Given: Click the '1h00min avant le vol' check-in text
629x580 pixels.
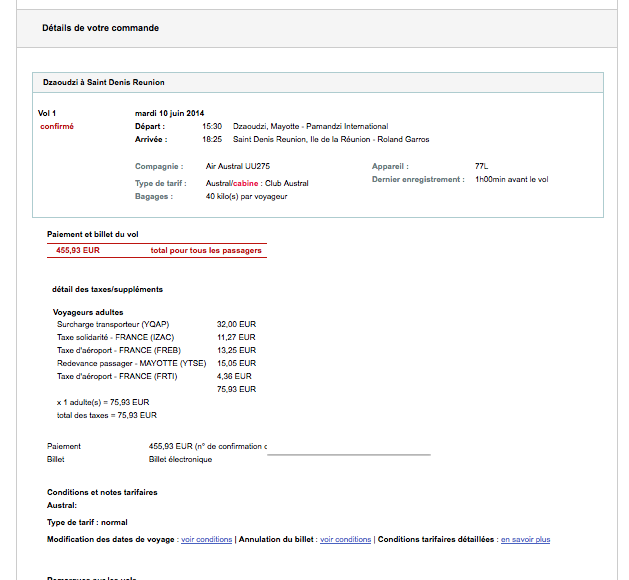Looking at the screenshot, I should (x=511, y=180).
